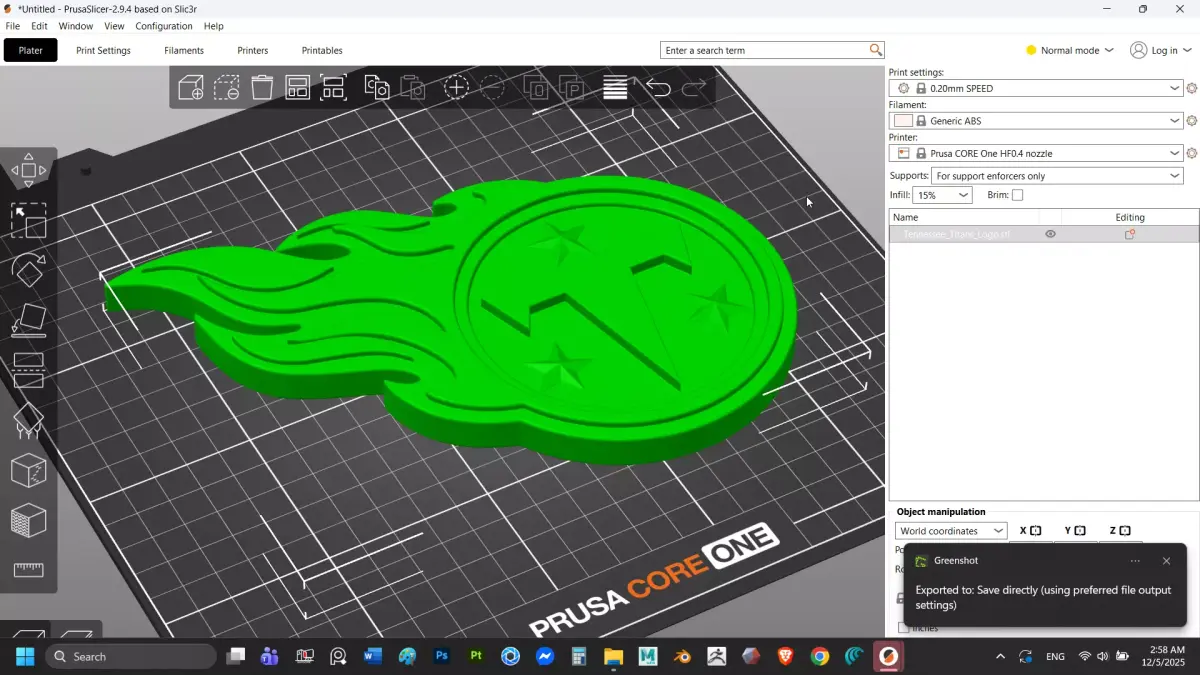Open the Normal mode dropdown
This screenshot has width=1200, height=675.
tap(1069, 50)
